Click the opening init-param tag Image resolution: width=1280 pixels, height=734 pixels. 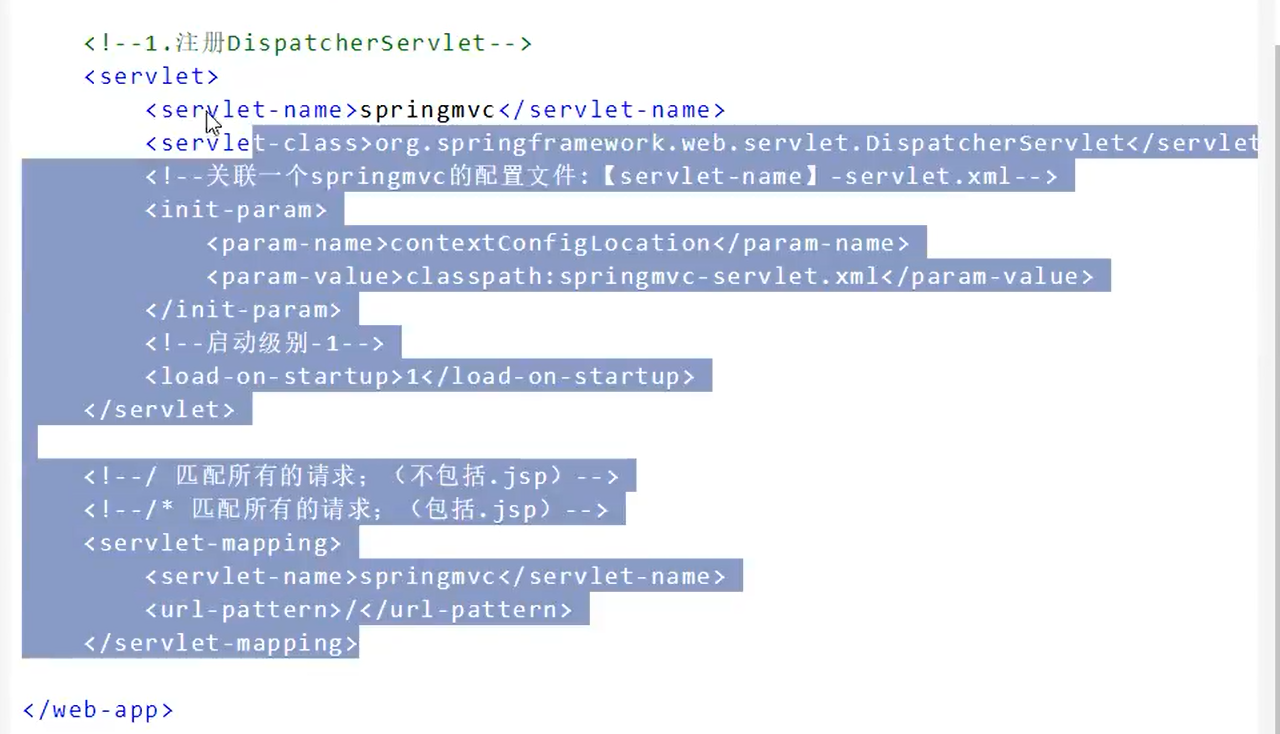click(x=236, y=210)
